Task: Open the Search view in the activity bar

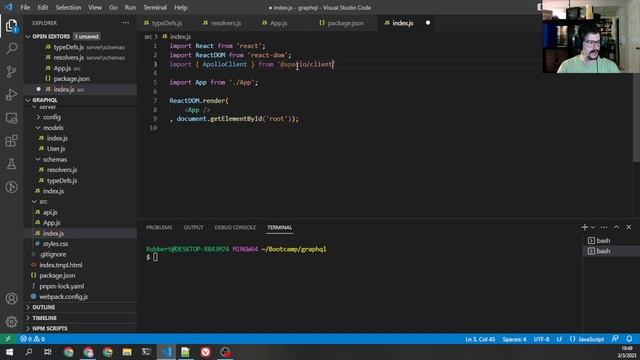Action: tap(11, 48)
